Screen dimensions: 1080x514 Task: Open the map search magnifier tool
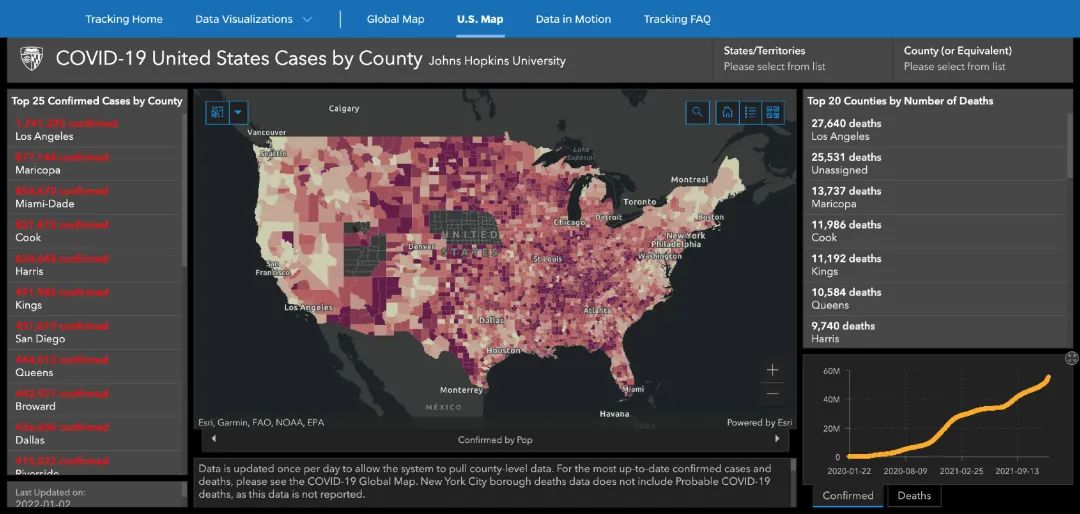pyautogui.click(x=698, y=112)
